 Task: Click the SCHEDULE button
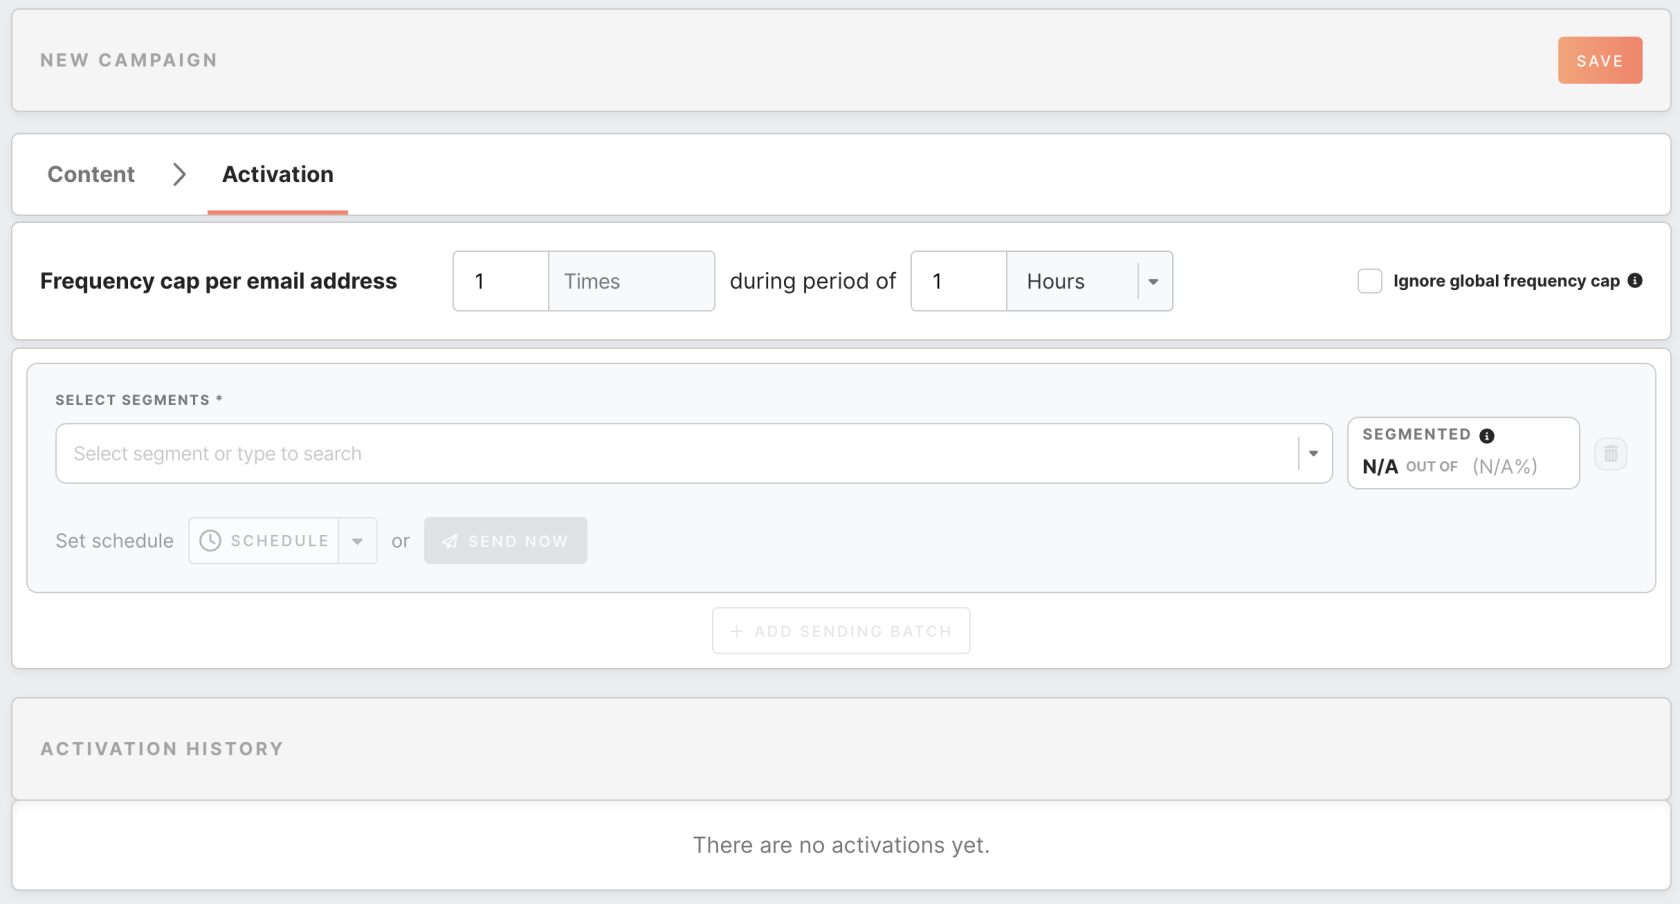264,541
